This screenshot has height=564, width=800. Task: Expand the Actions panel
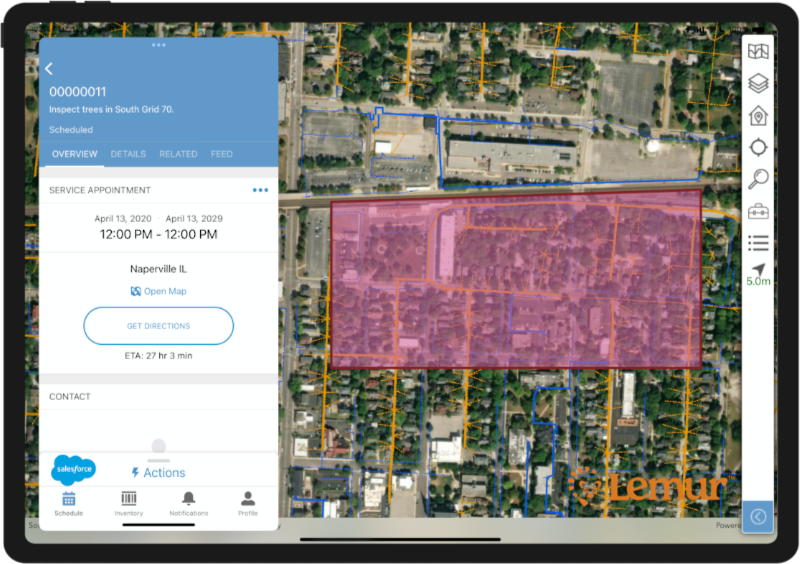coord(158,472)
